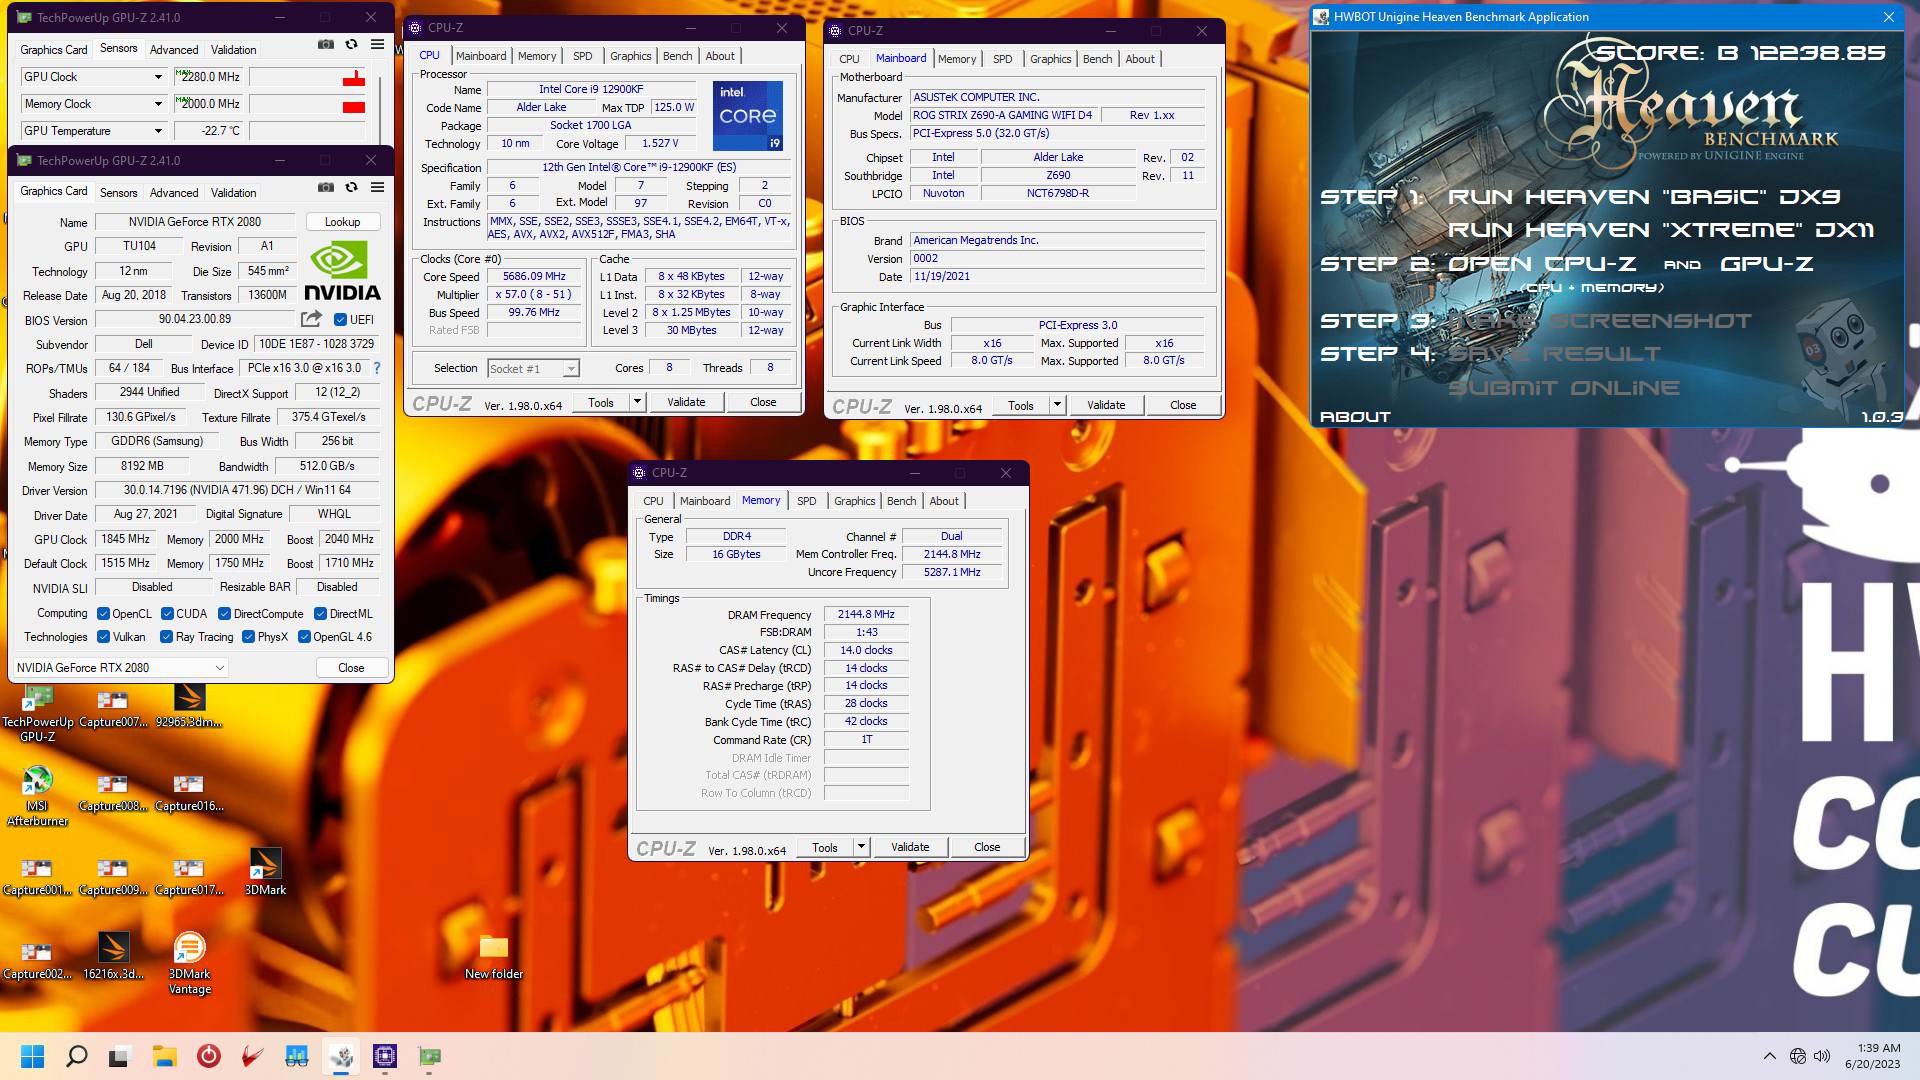
Task: Click the Lookup button in GPU-Z
Action: [x=342, y=222]
